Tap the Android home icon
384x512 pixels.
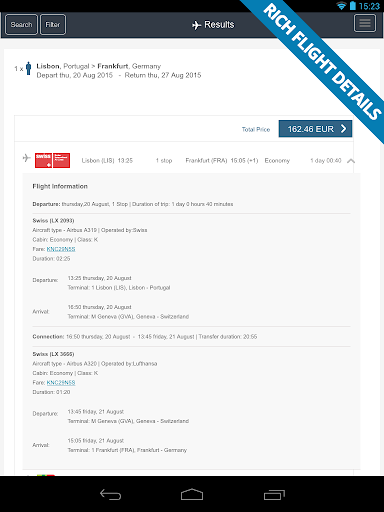[x=192, y=495]
